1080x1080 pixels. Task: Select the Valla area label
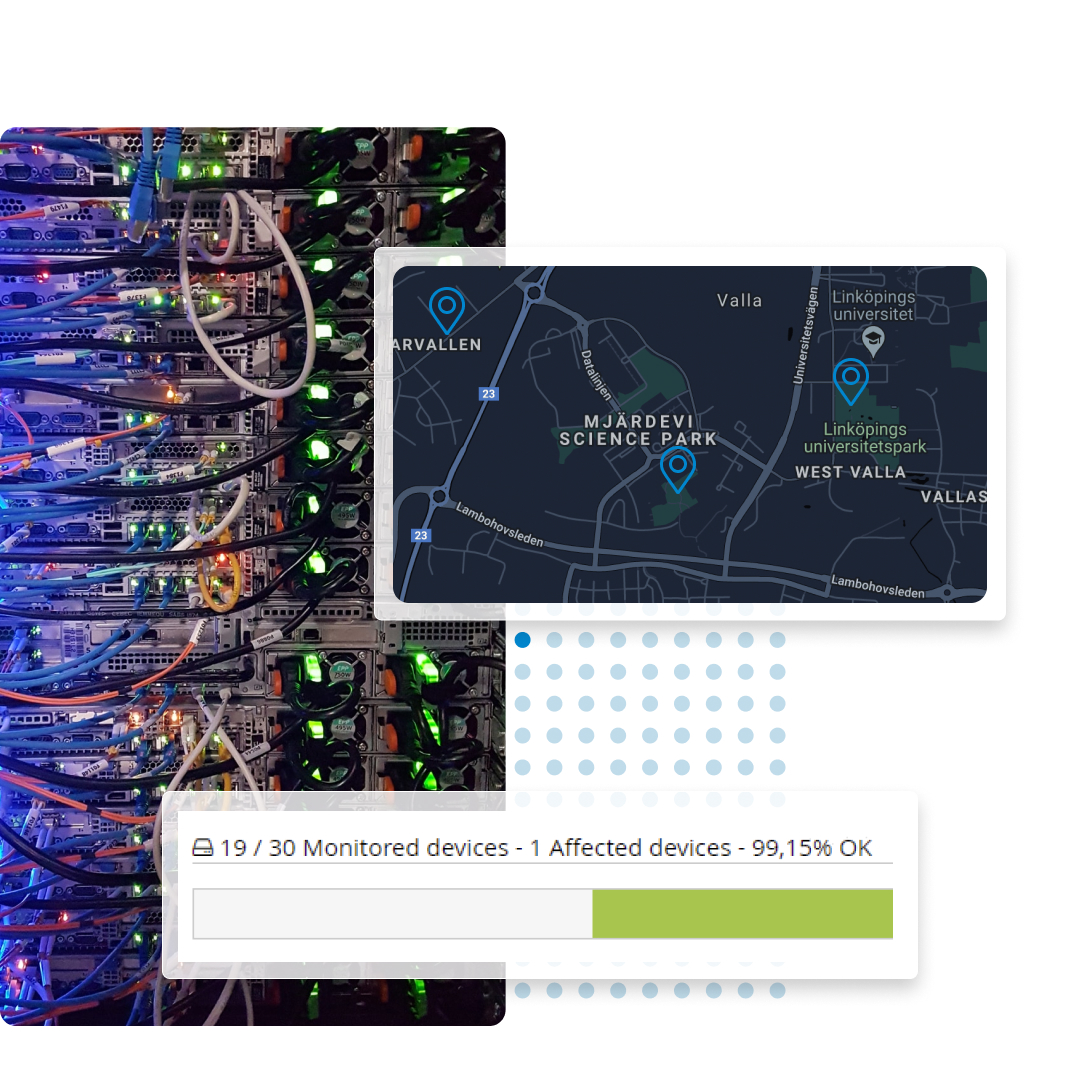[x=739, y=300]
